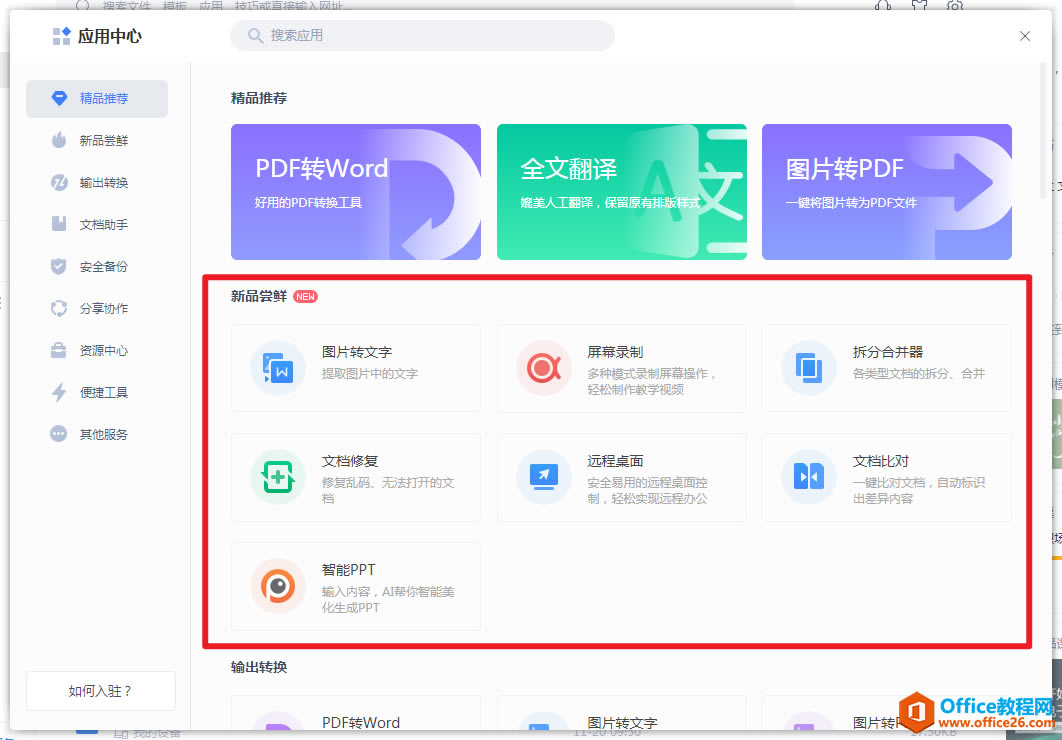Click the 搜索应用 search field
Viewport: 1062px width, 740px height.
tap(422, 35)
